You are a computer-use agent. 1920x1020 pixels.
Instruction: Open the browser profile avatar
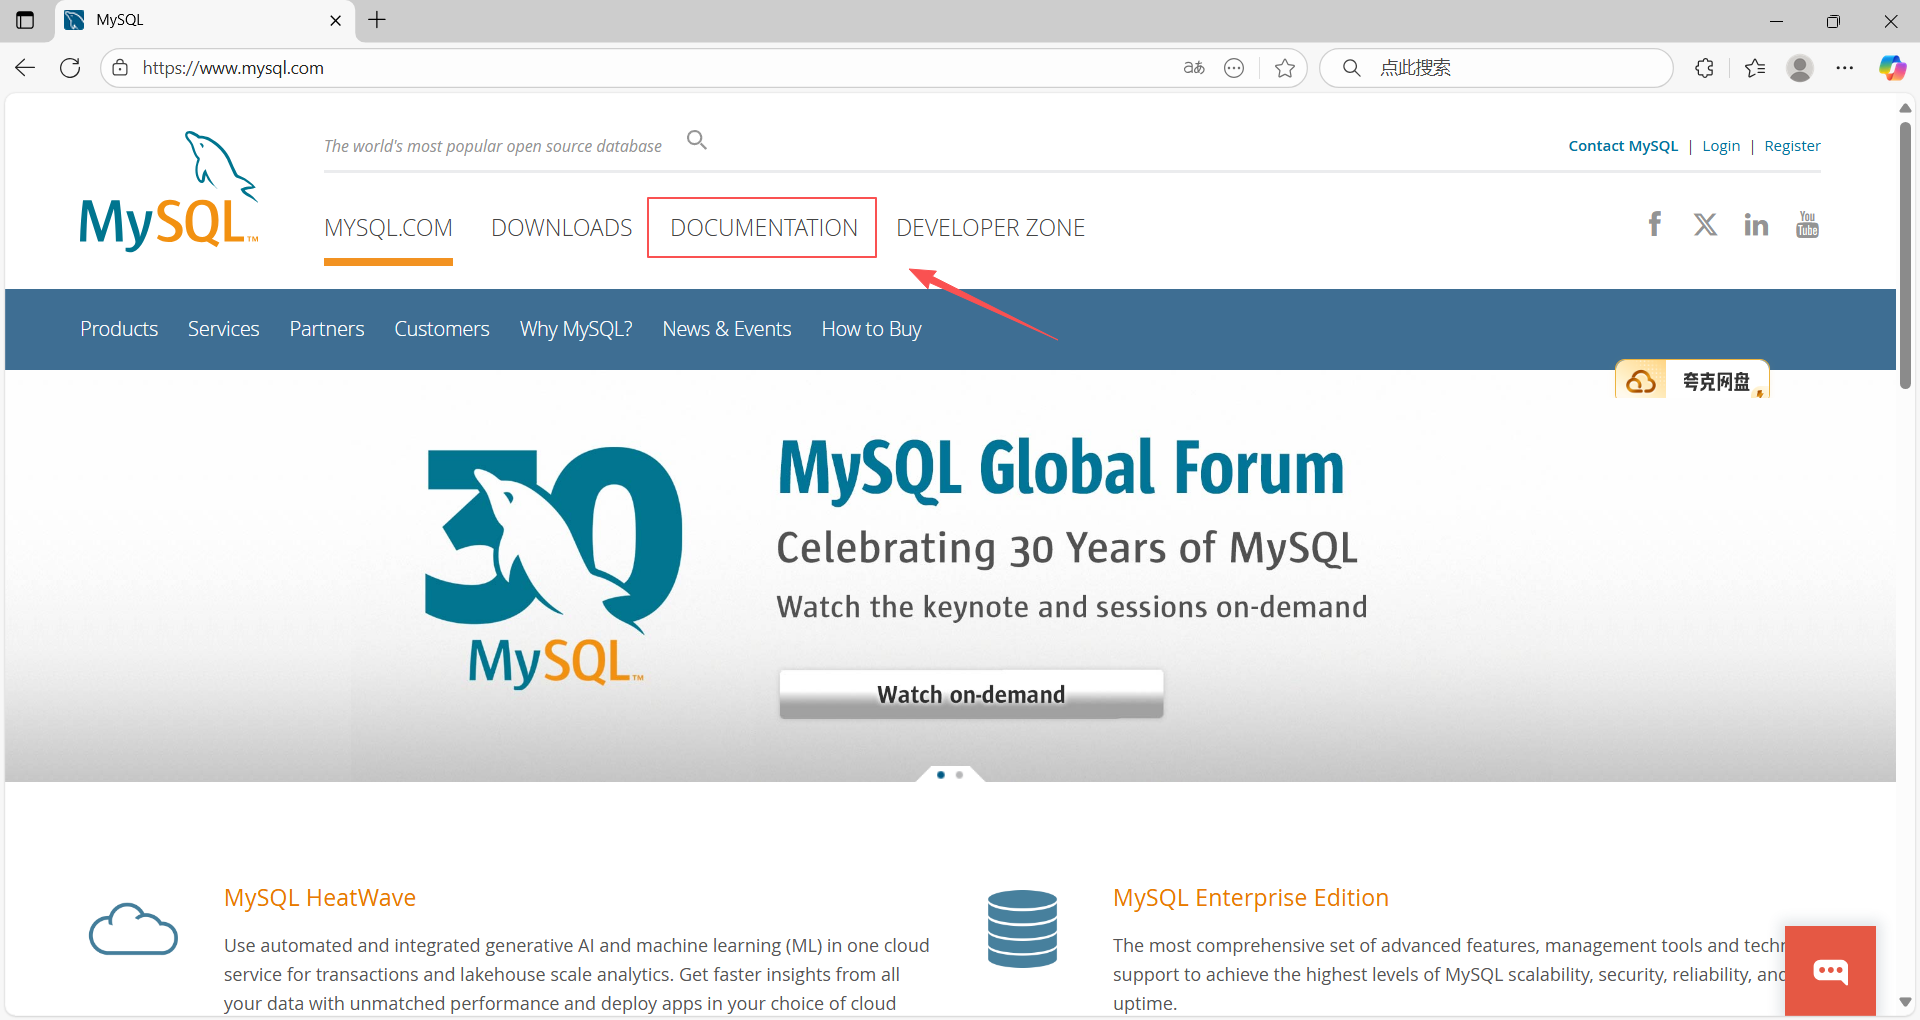pyautogui.click(x=1800, y=68)
